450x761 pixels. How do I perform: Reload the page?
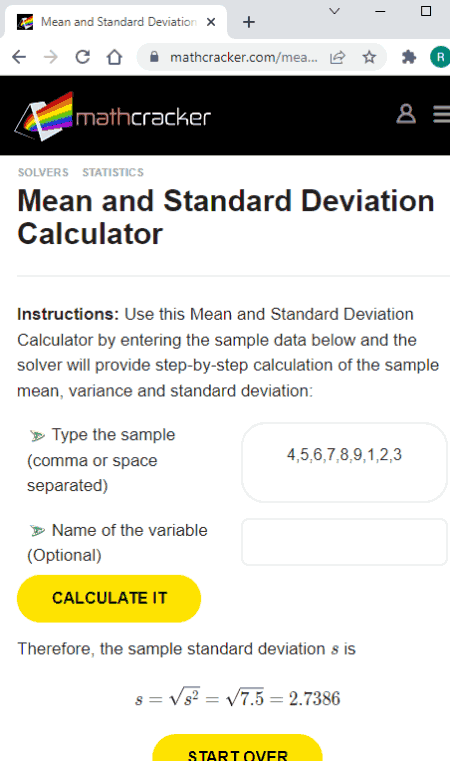83,57
